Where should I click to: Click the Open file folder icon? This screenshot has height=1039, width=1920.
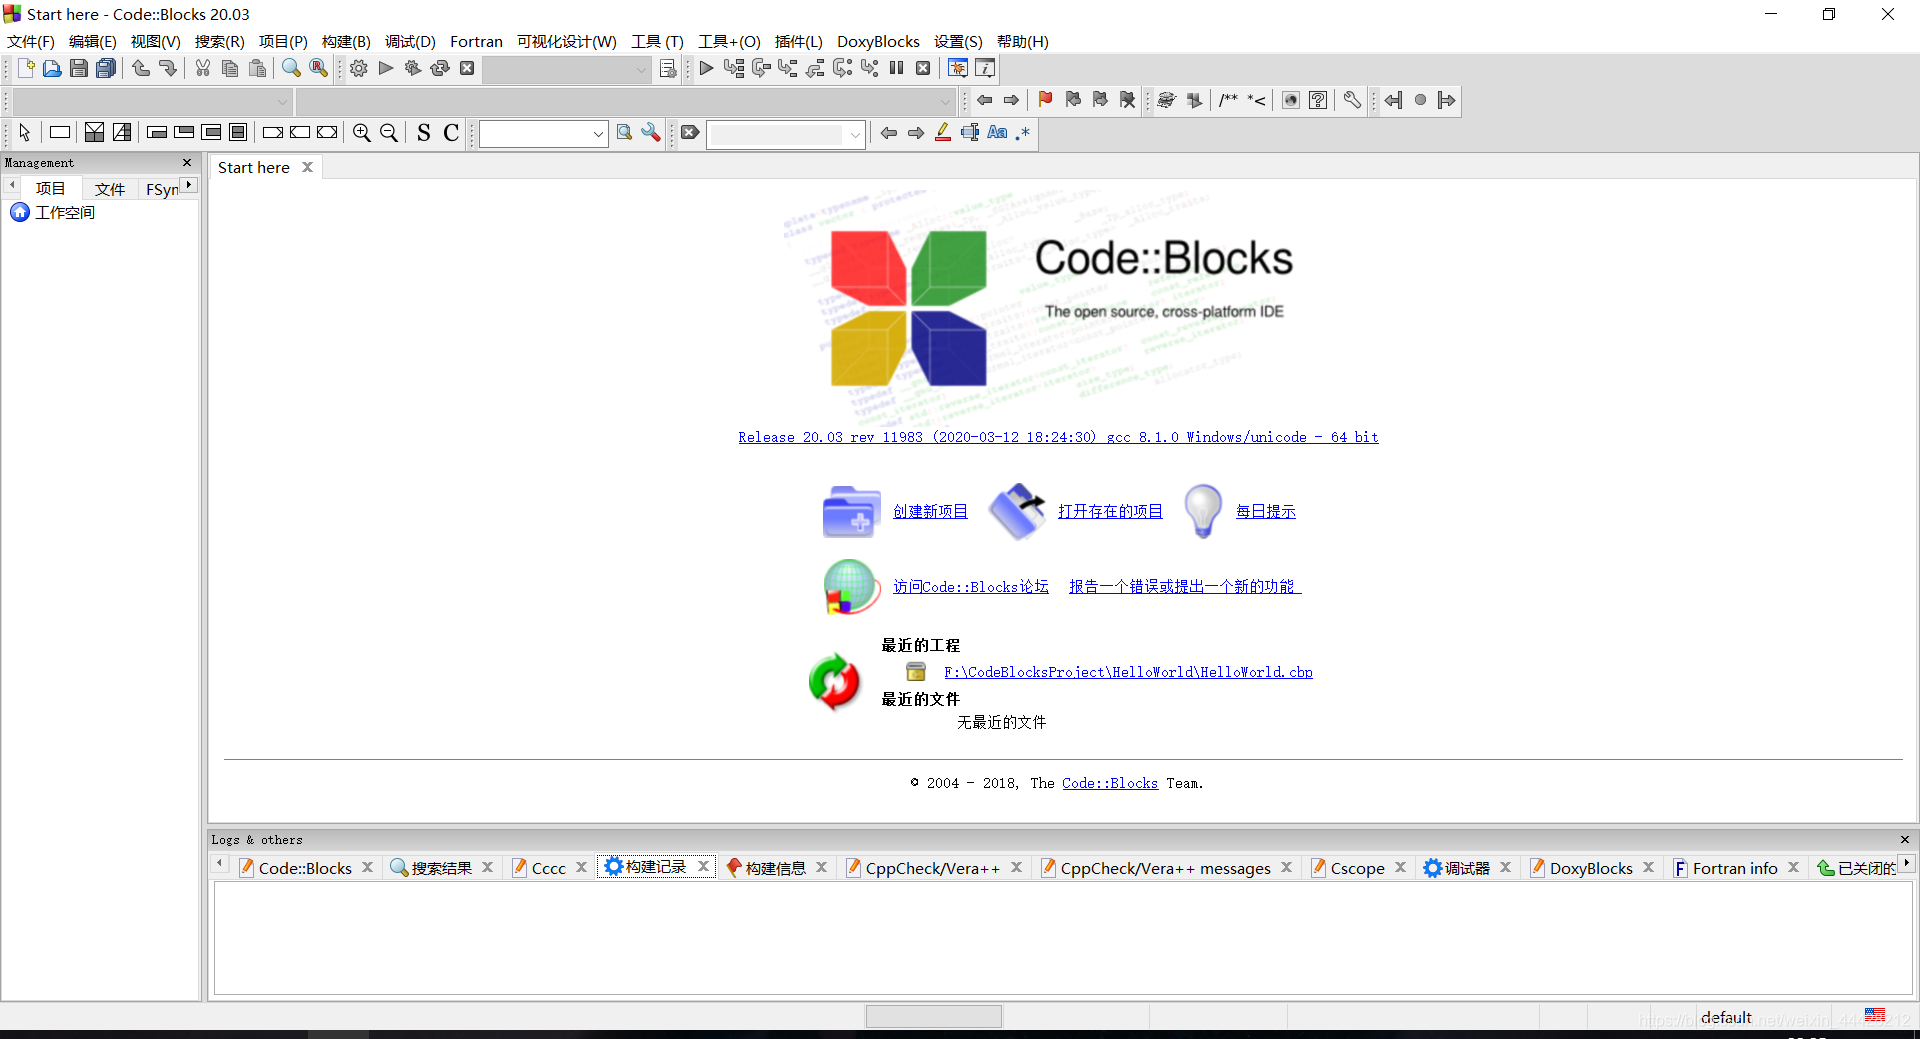pyautogui.click(x=52, y=68)
